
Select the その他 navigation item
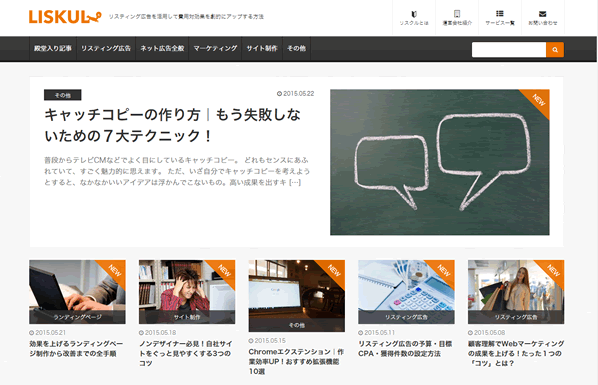coord(296,48)
